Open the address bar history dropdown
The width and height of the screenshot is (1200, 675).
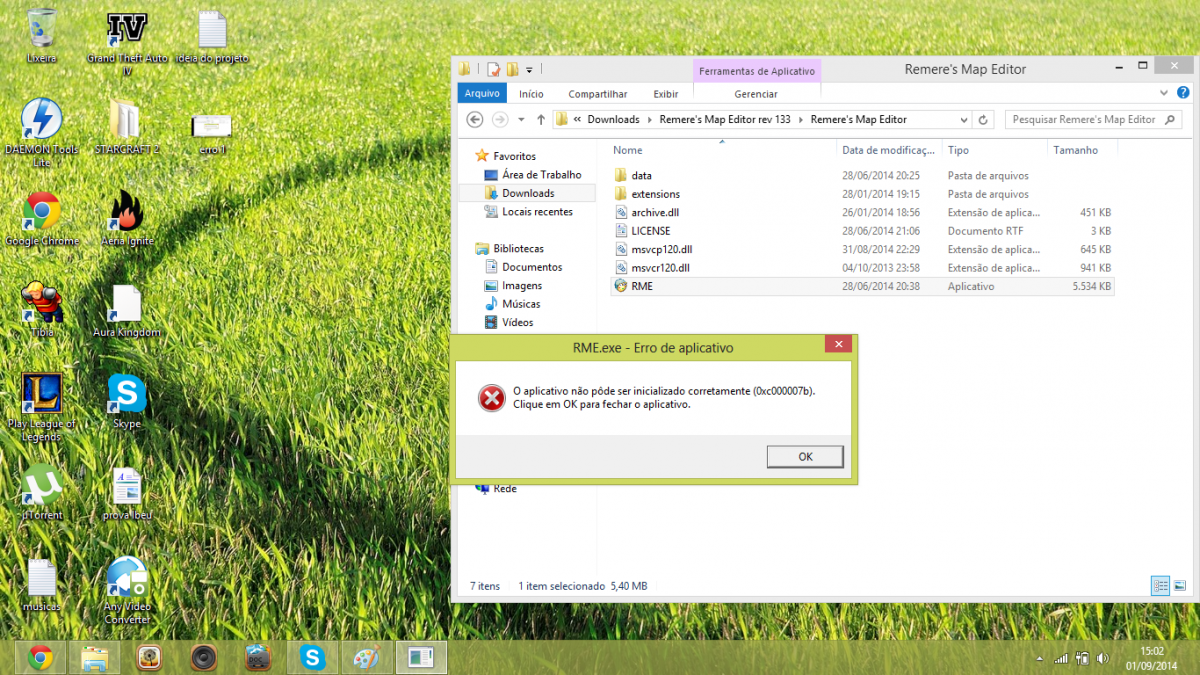click(x=964, y=120)
